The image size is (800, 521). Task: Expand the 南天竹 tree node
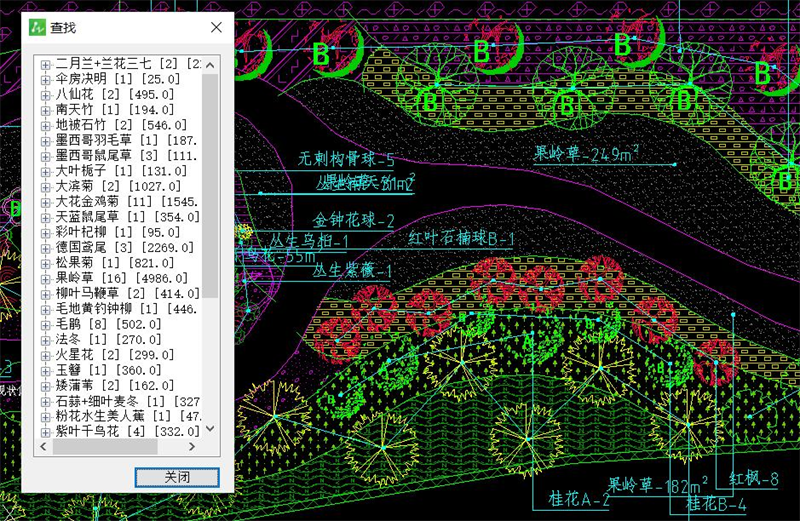click(x=46, y=111)
